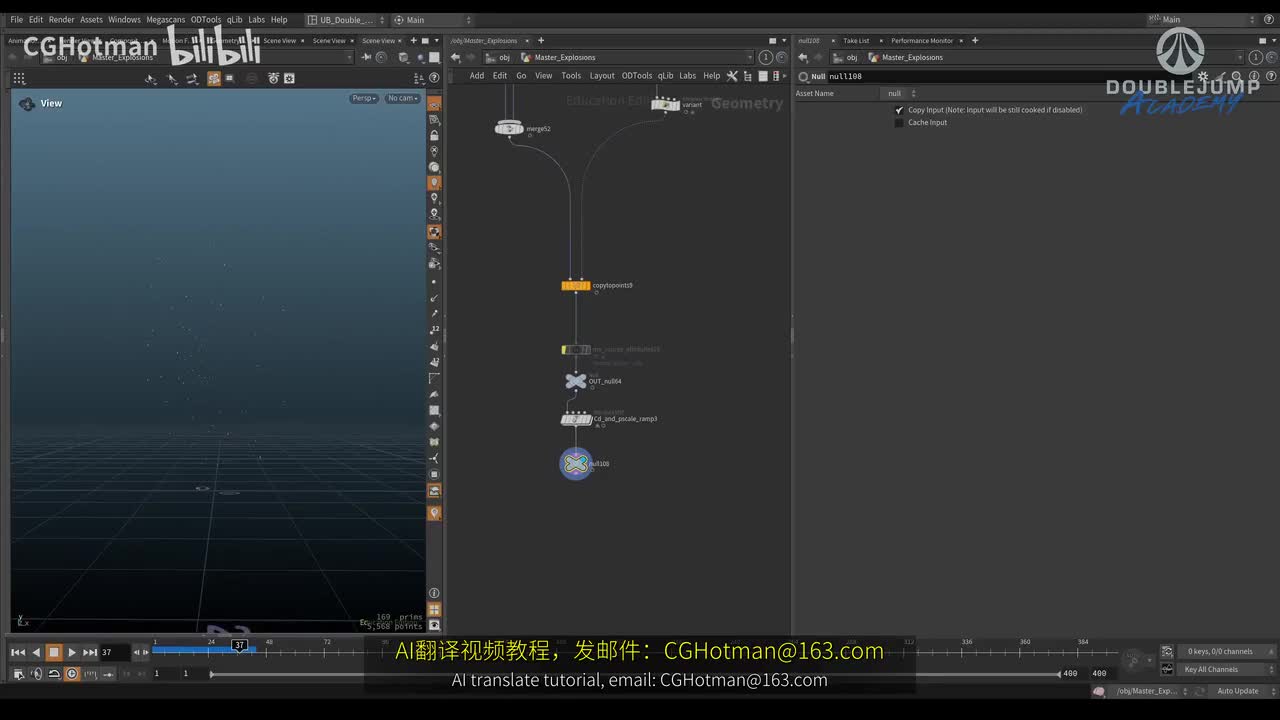Toggle the real-time playback clock icon
Screen dimensions: 1280x720
pos(72,674)
